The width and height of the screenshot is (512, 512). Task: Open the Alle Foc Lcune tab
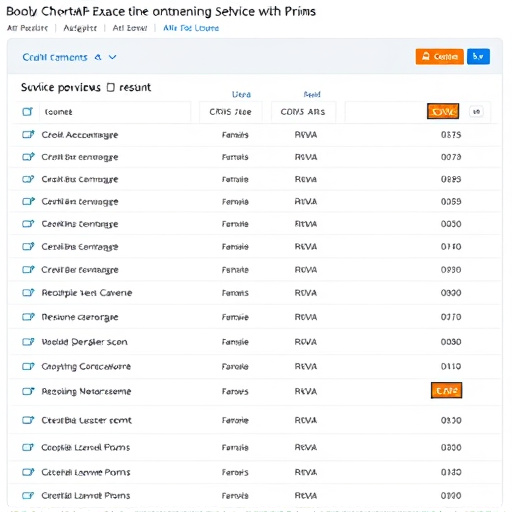tap(191, 28)
